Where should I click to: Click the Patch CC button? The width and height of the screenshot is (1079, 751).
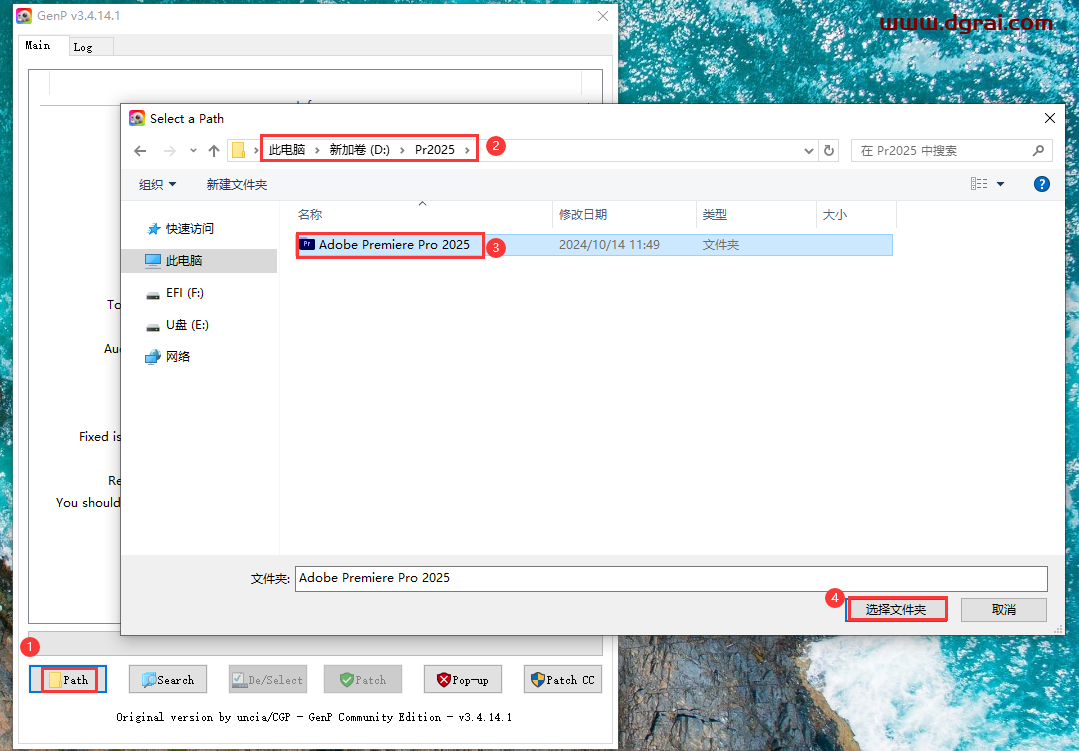coord(562,679)
